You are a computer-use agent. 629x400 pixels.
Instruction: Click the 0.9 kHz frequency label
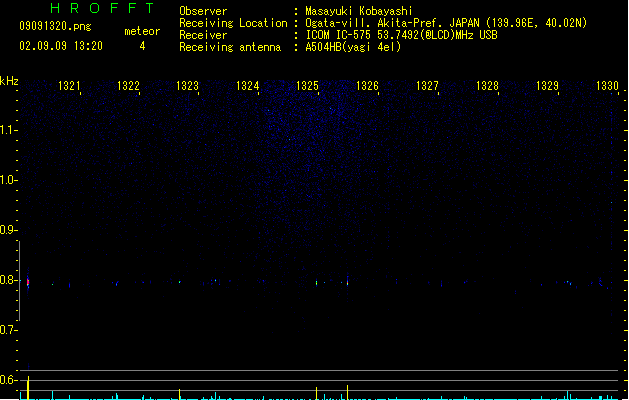[7, 230]
